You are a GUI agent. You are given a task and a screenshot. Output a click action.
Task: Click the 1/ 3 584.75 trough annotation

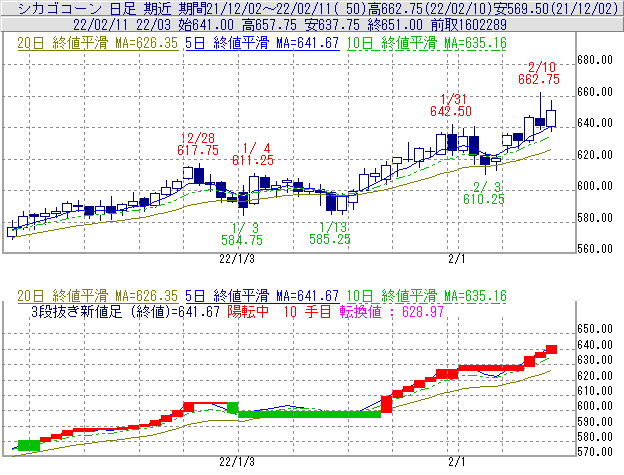coord(242,234)
